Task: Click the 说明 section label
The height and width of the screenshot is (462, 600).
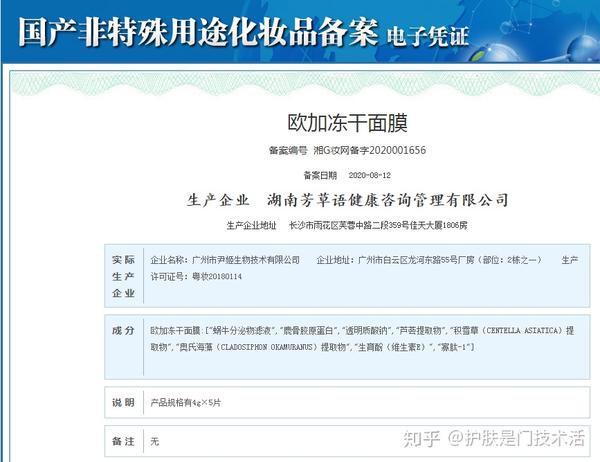Action: pyautogui.click(x=123, y=402)
